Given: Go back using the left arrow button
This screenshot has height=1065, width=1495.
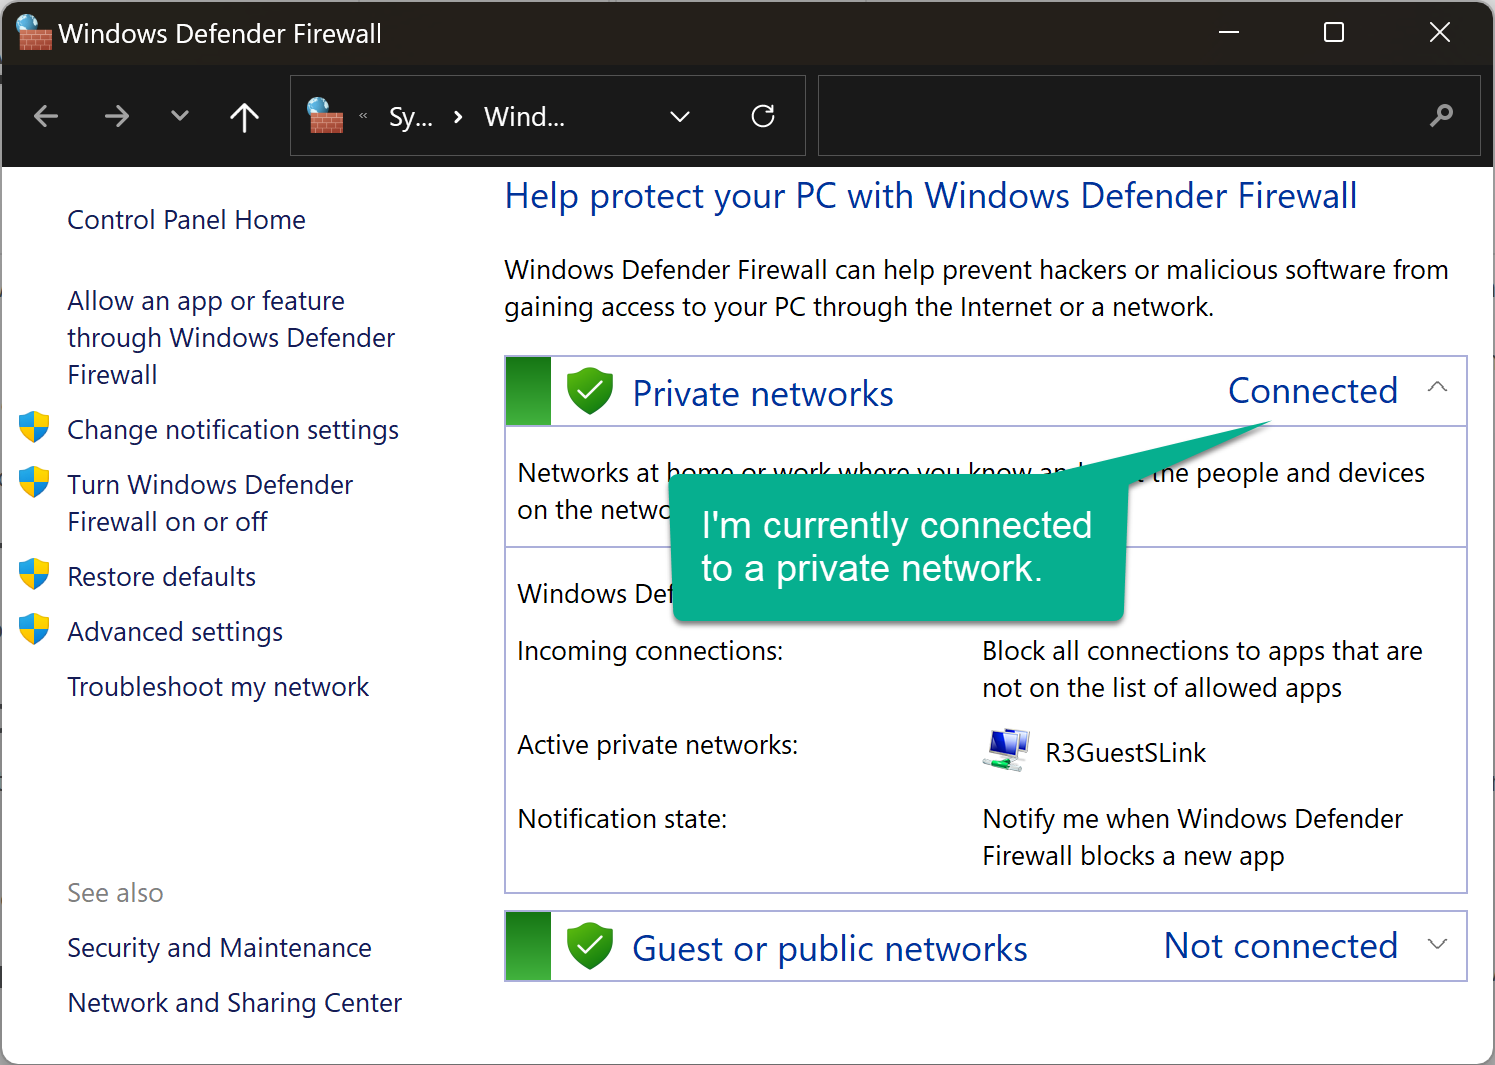Looking at the screenshot, I should pos(46,117).
